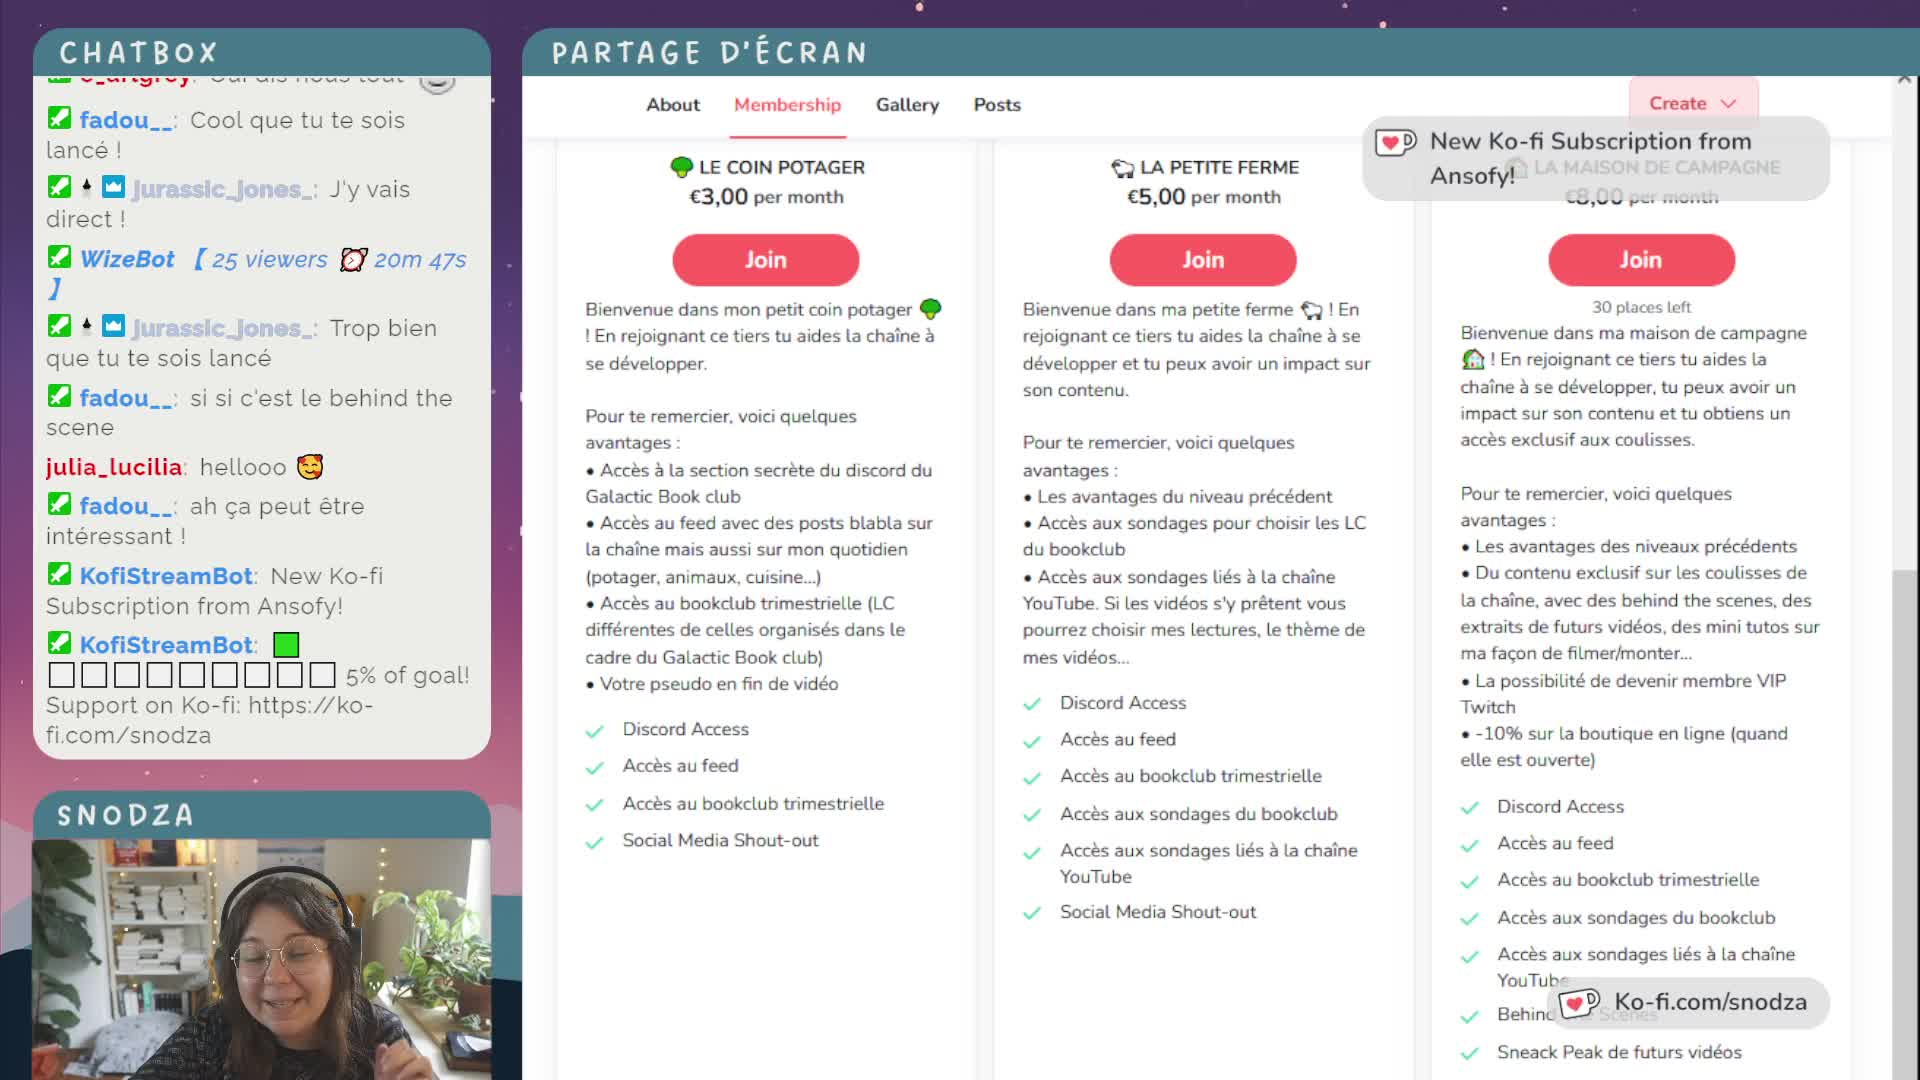Click the snodza webcam feed
The height and width of the screenshot is (1080, 1920).
pos(261,958)
